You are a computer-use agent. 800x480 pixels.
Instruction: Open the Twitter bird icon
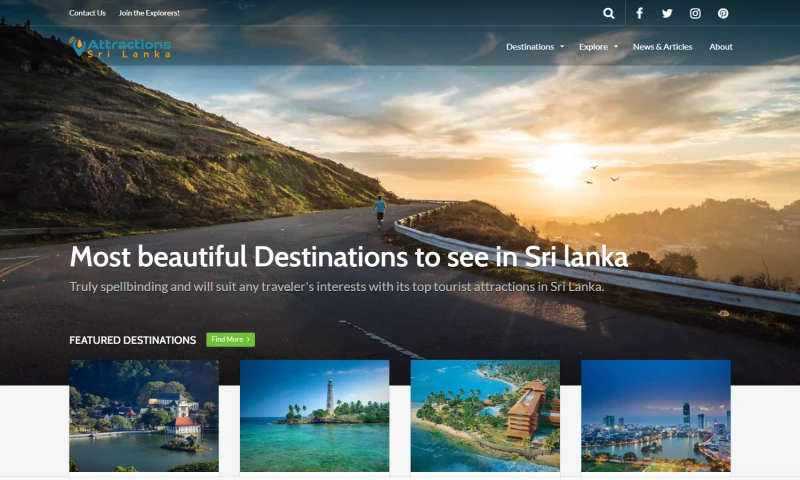(x=667, y=13)
